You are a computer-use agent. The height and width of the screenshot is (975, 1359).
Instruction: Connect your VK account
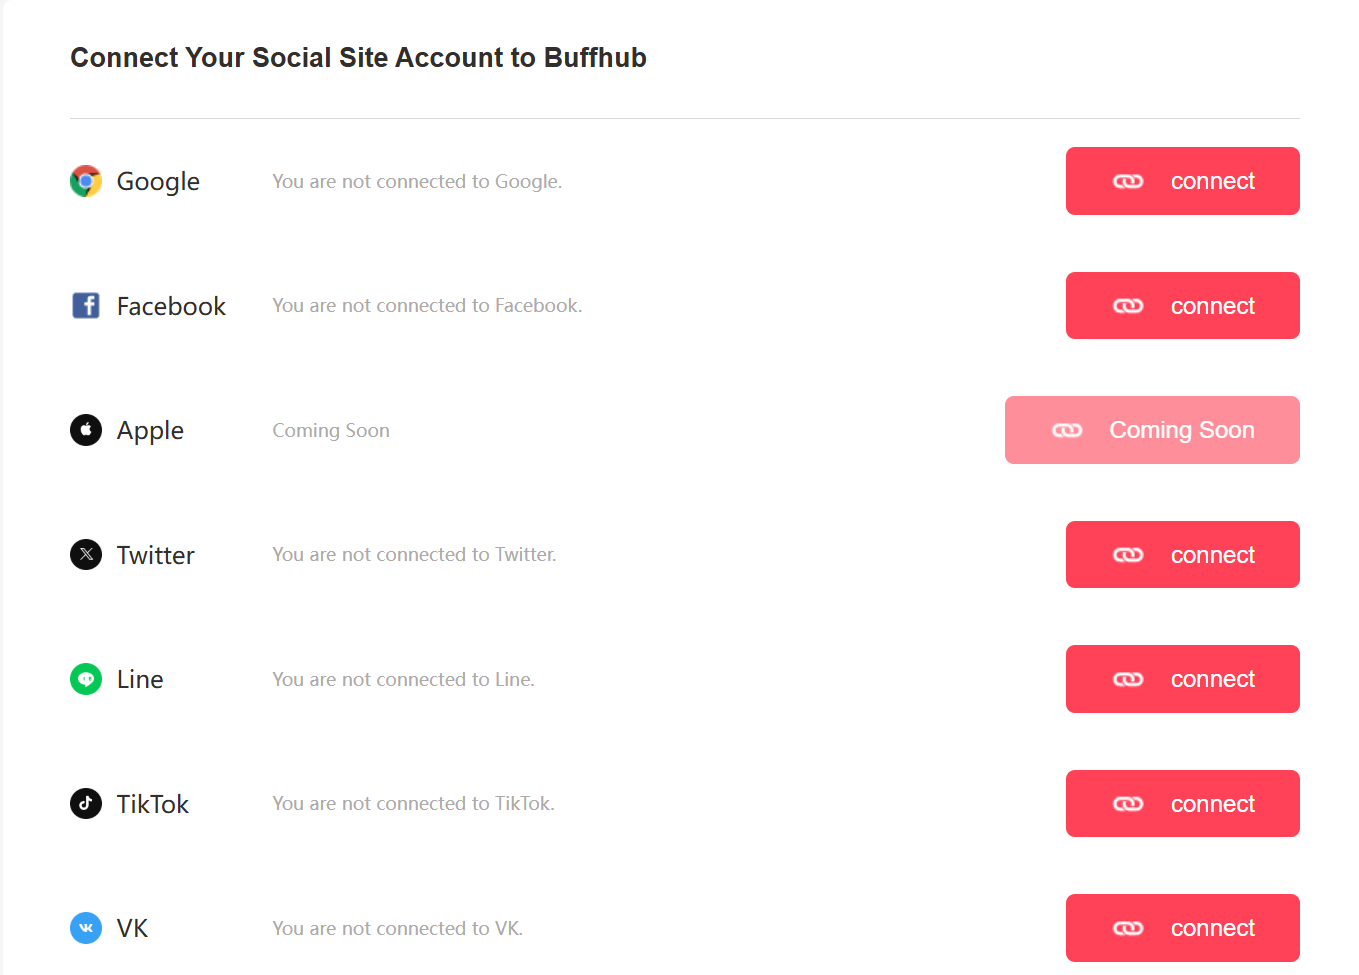coord(1183,928)
